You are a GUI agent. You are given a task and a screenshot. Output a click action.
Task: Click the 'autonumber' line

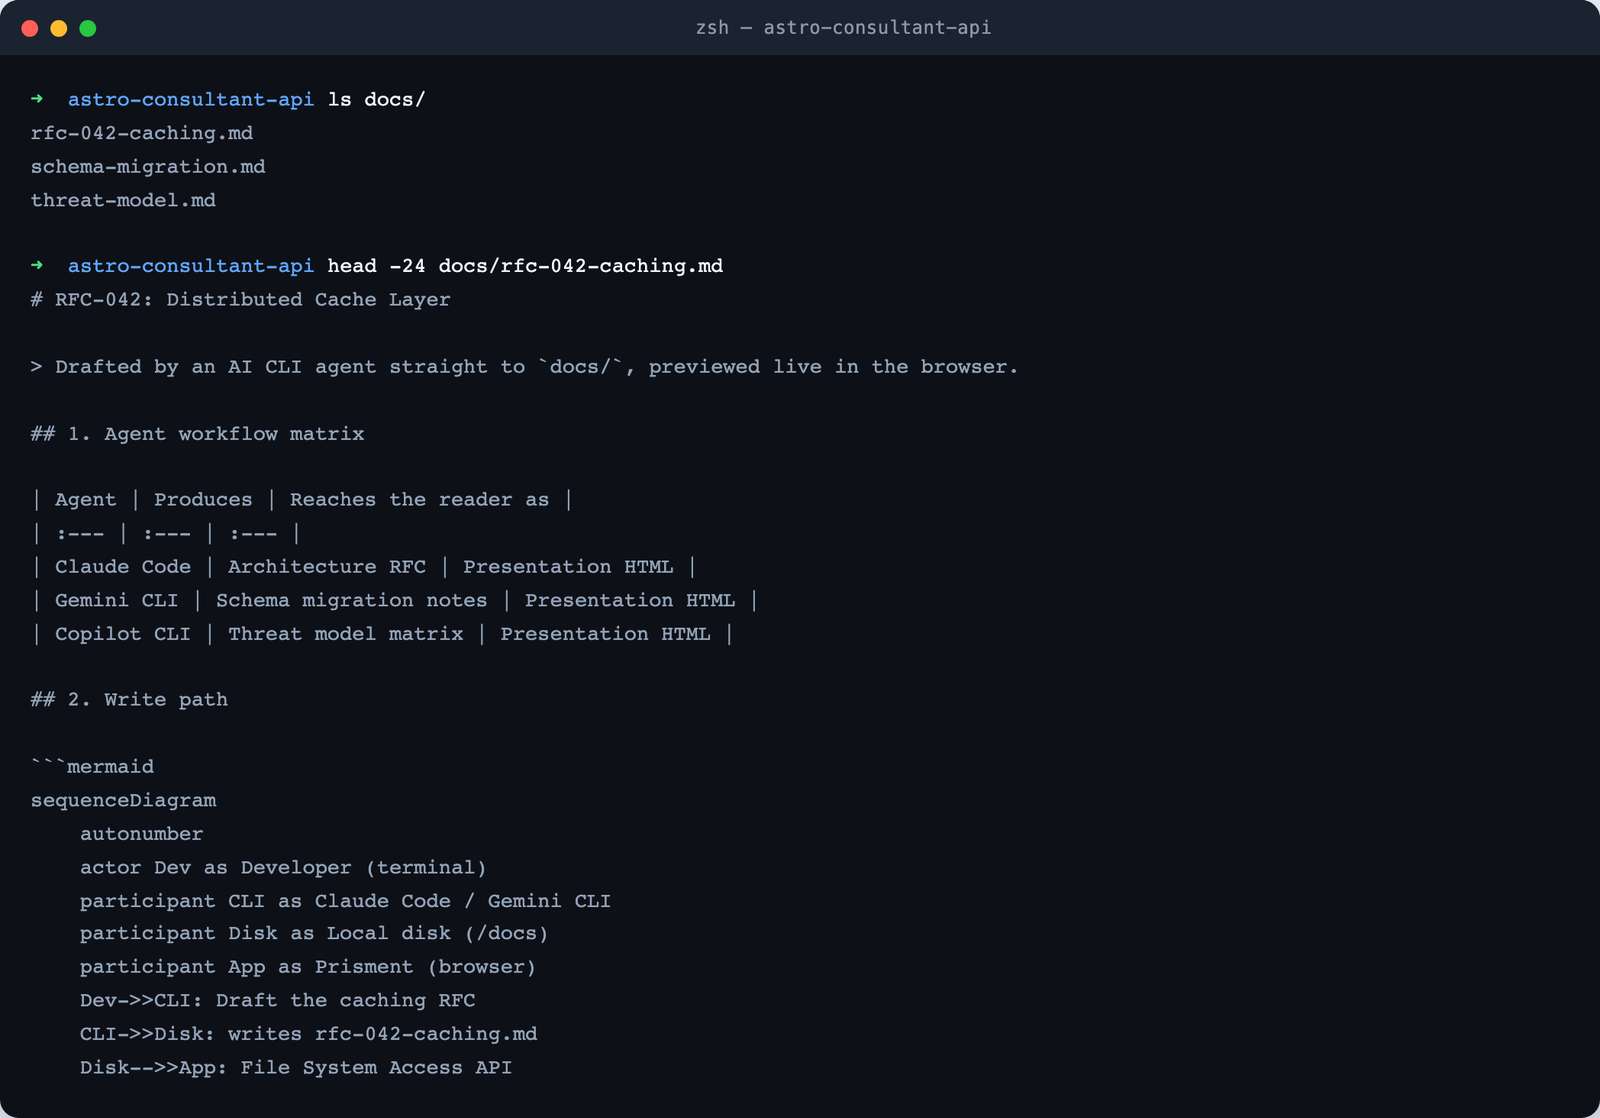click(x=142, y=833)
